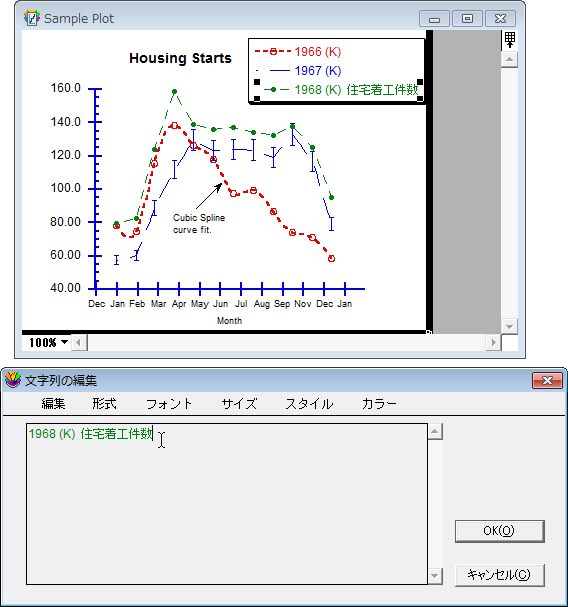Click the 1966 (K) legend marker line
Screen dimensions: 568x607
pyautogui.click(x=273, y=51)
